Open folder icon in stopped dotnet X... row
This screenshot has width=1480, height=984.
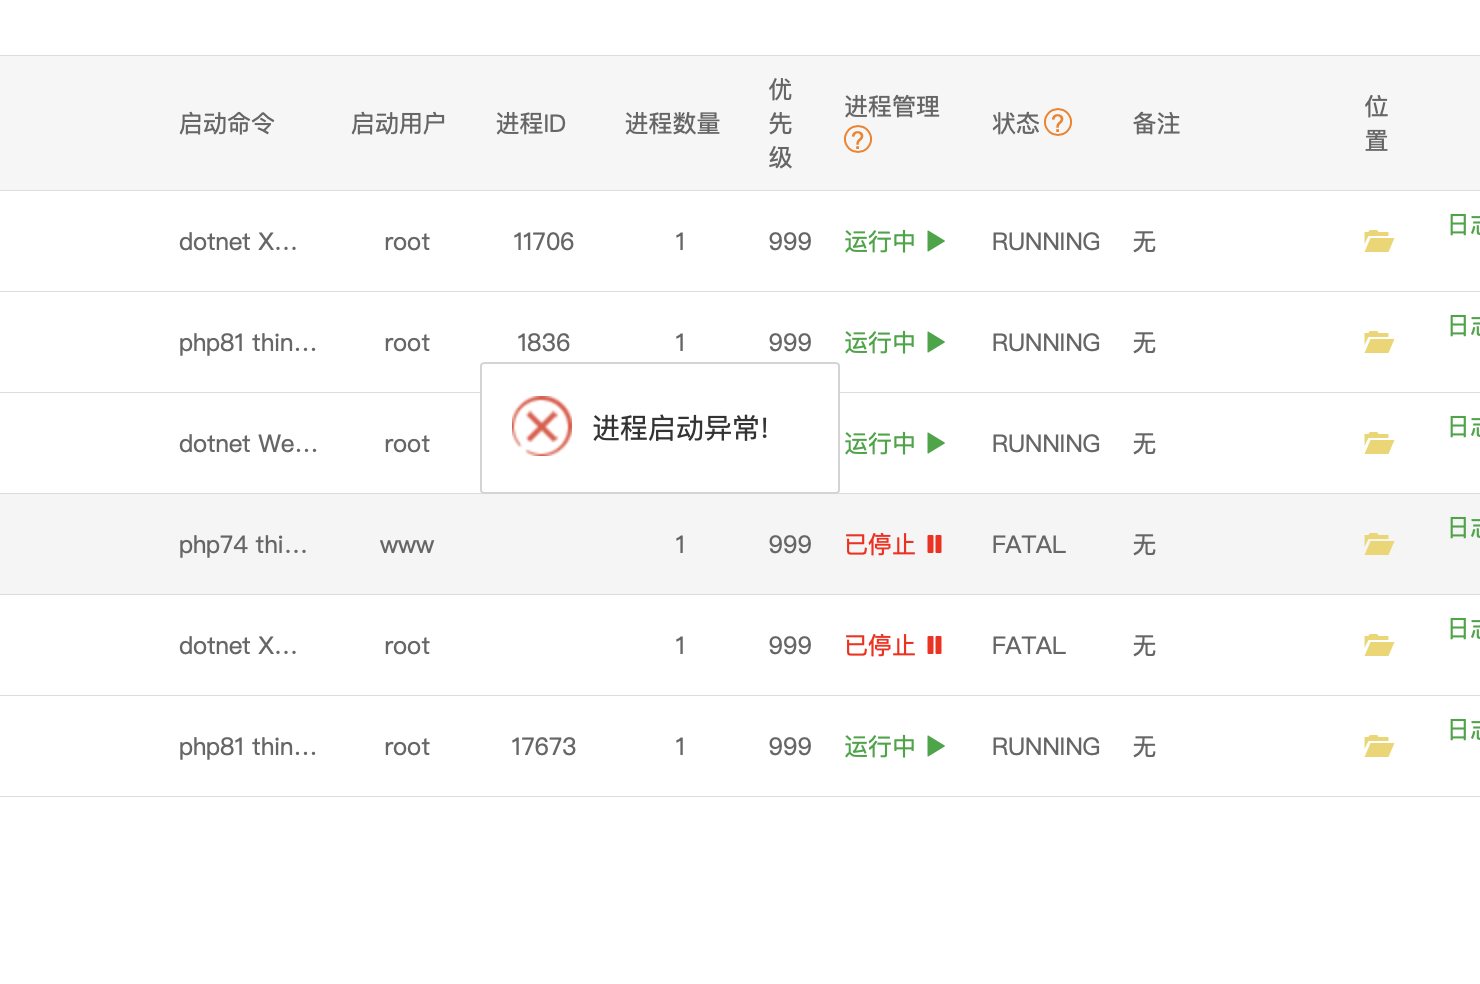[1379, 645]
